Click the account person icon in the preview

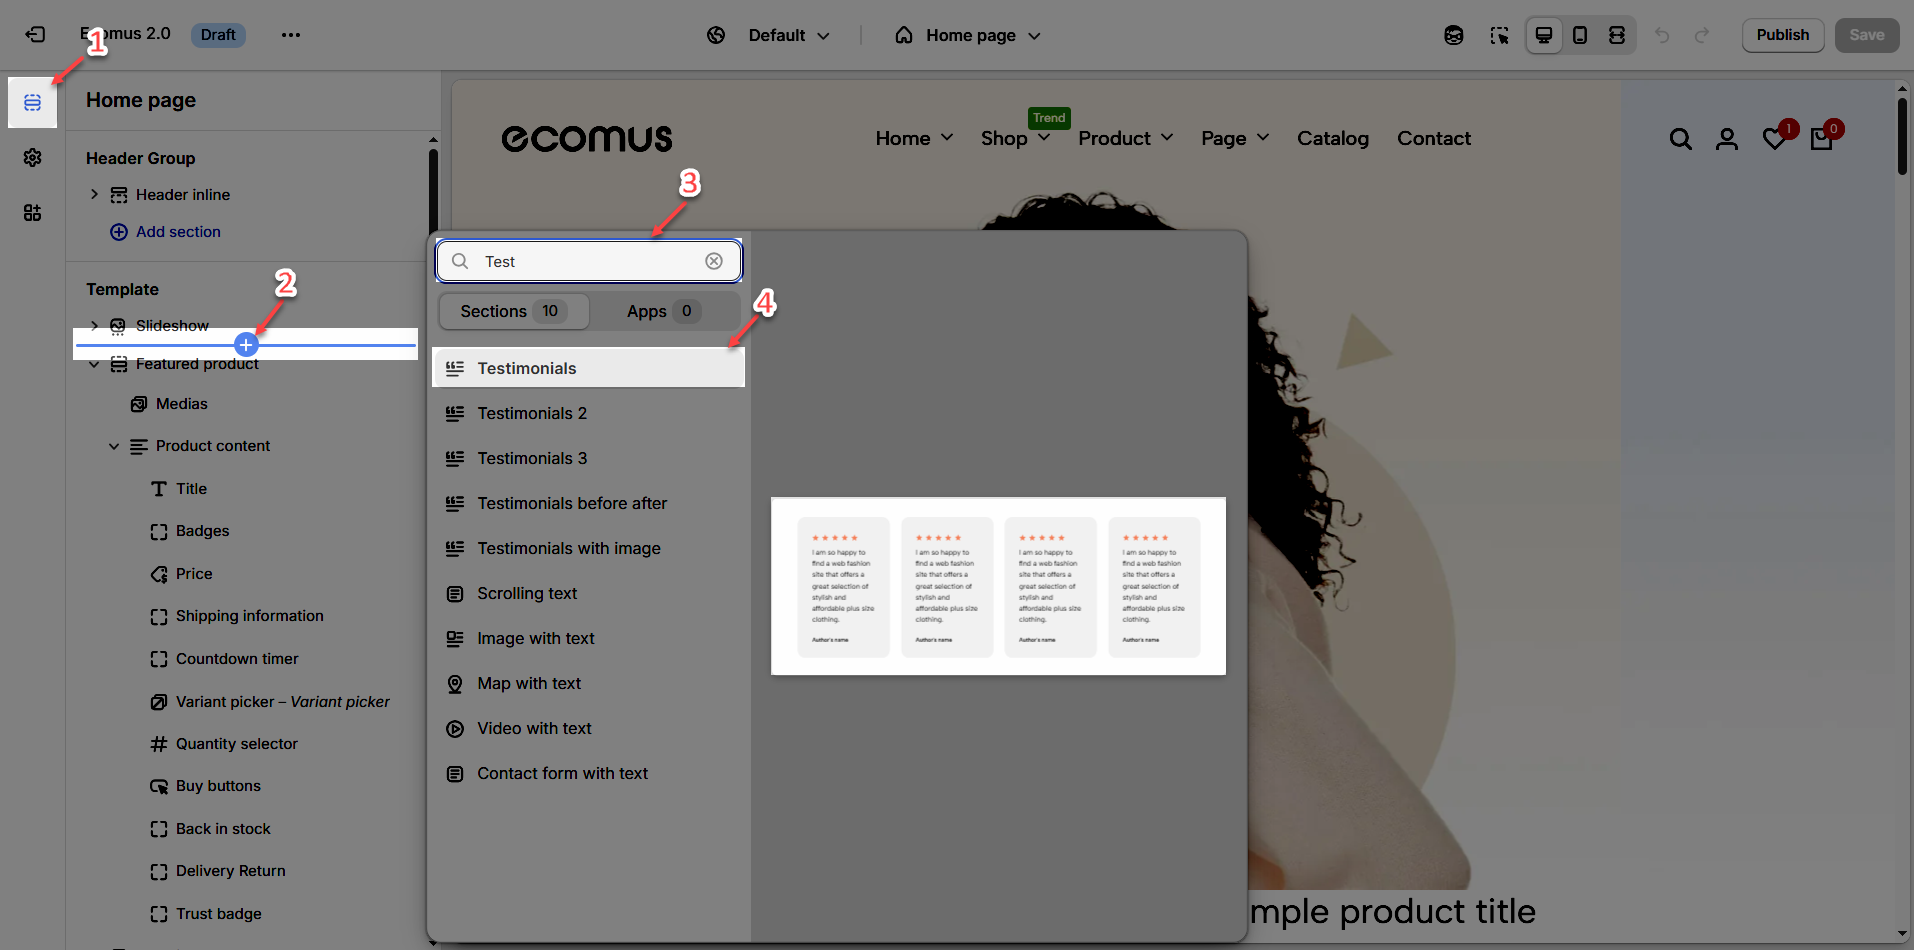[1727, 139]
